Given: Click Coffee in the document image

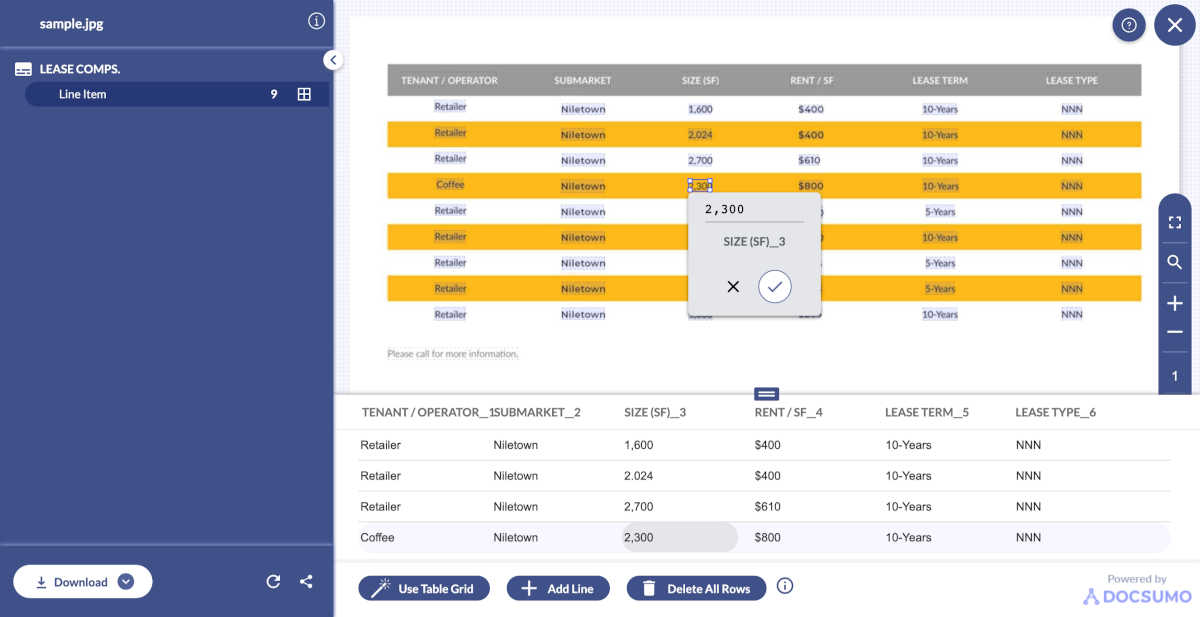Looking at the screenshot, I should pos(450,185).
